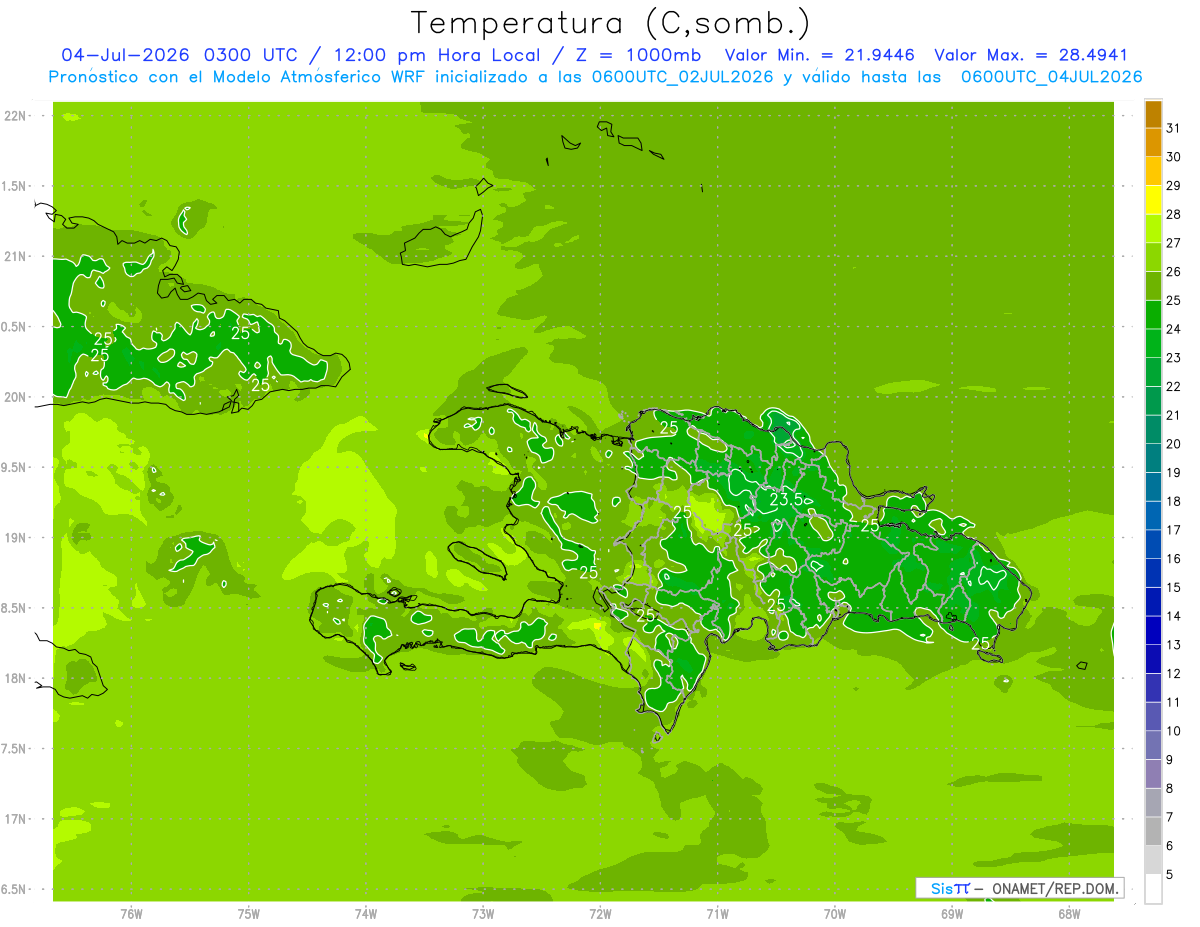Click the green scale segment between 24 and 25
Image resolution: width=1200 pixels, height=927 pixels.
(1153, 314)
